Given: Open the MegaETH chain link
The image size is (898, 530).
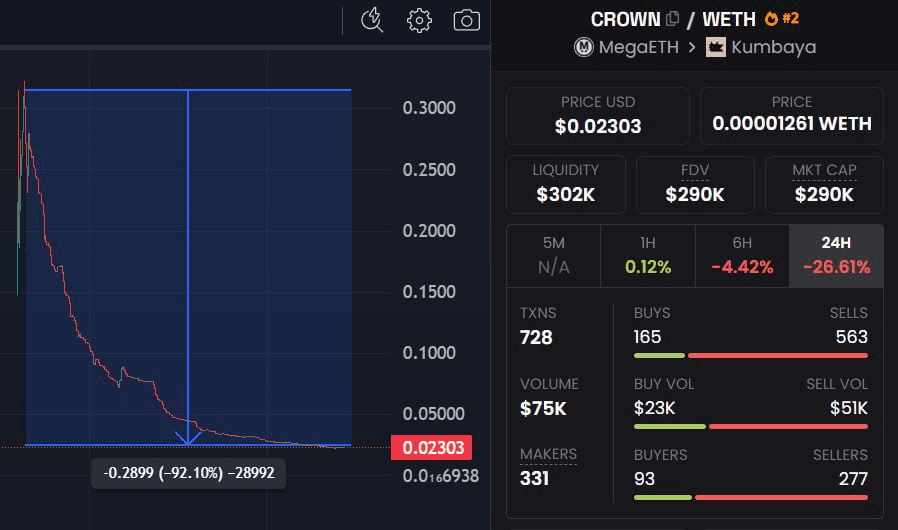Looking at the screenshot, I should [x=638, y=47].
